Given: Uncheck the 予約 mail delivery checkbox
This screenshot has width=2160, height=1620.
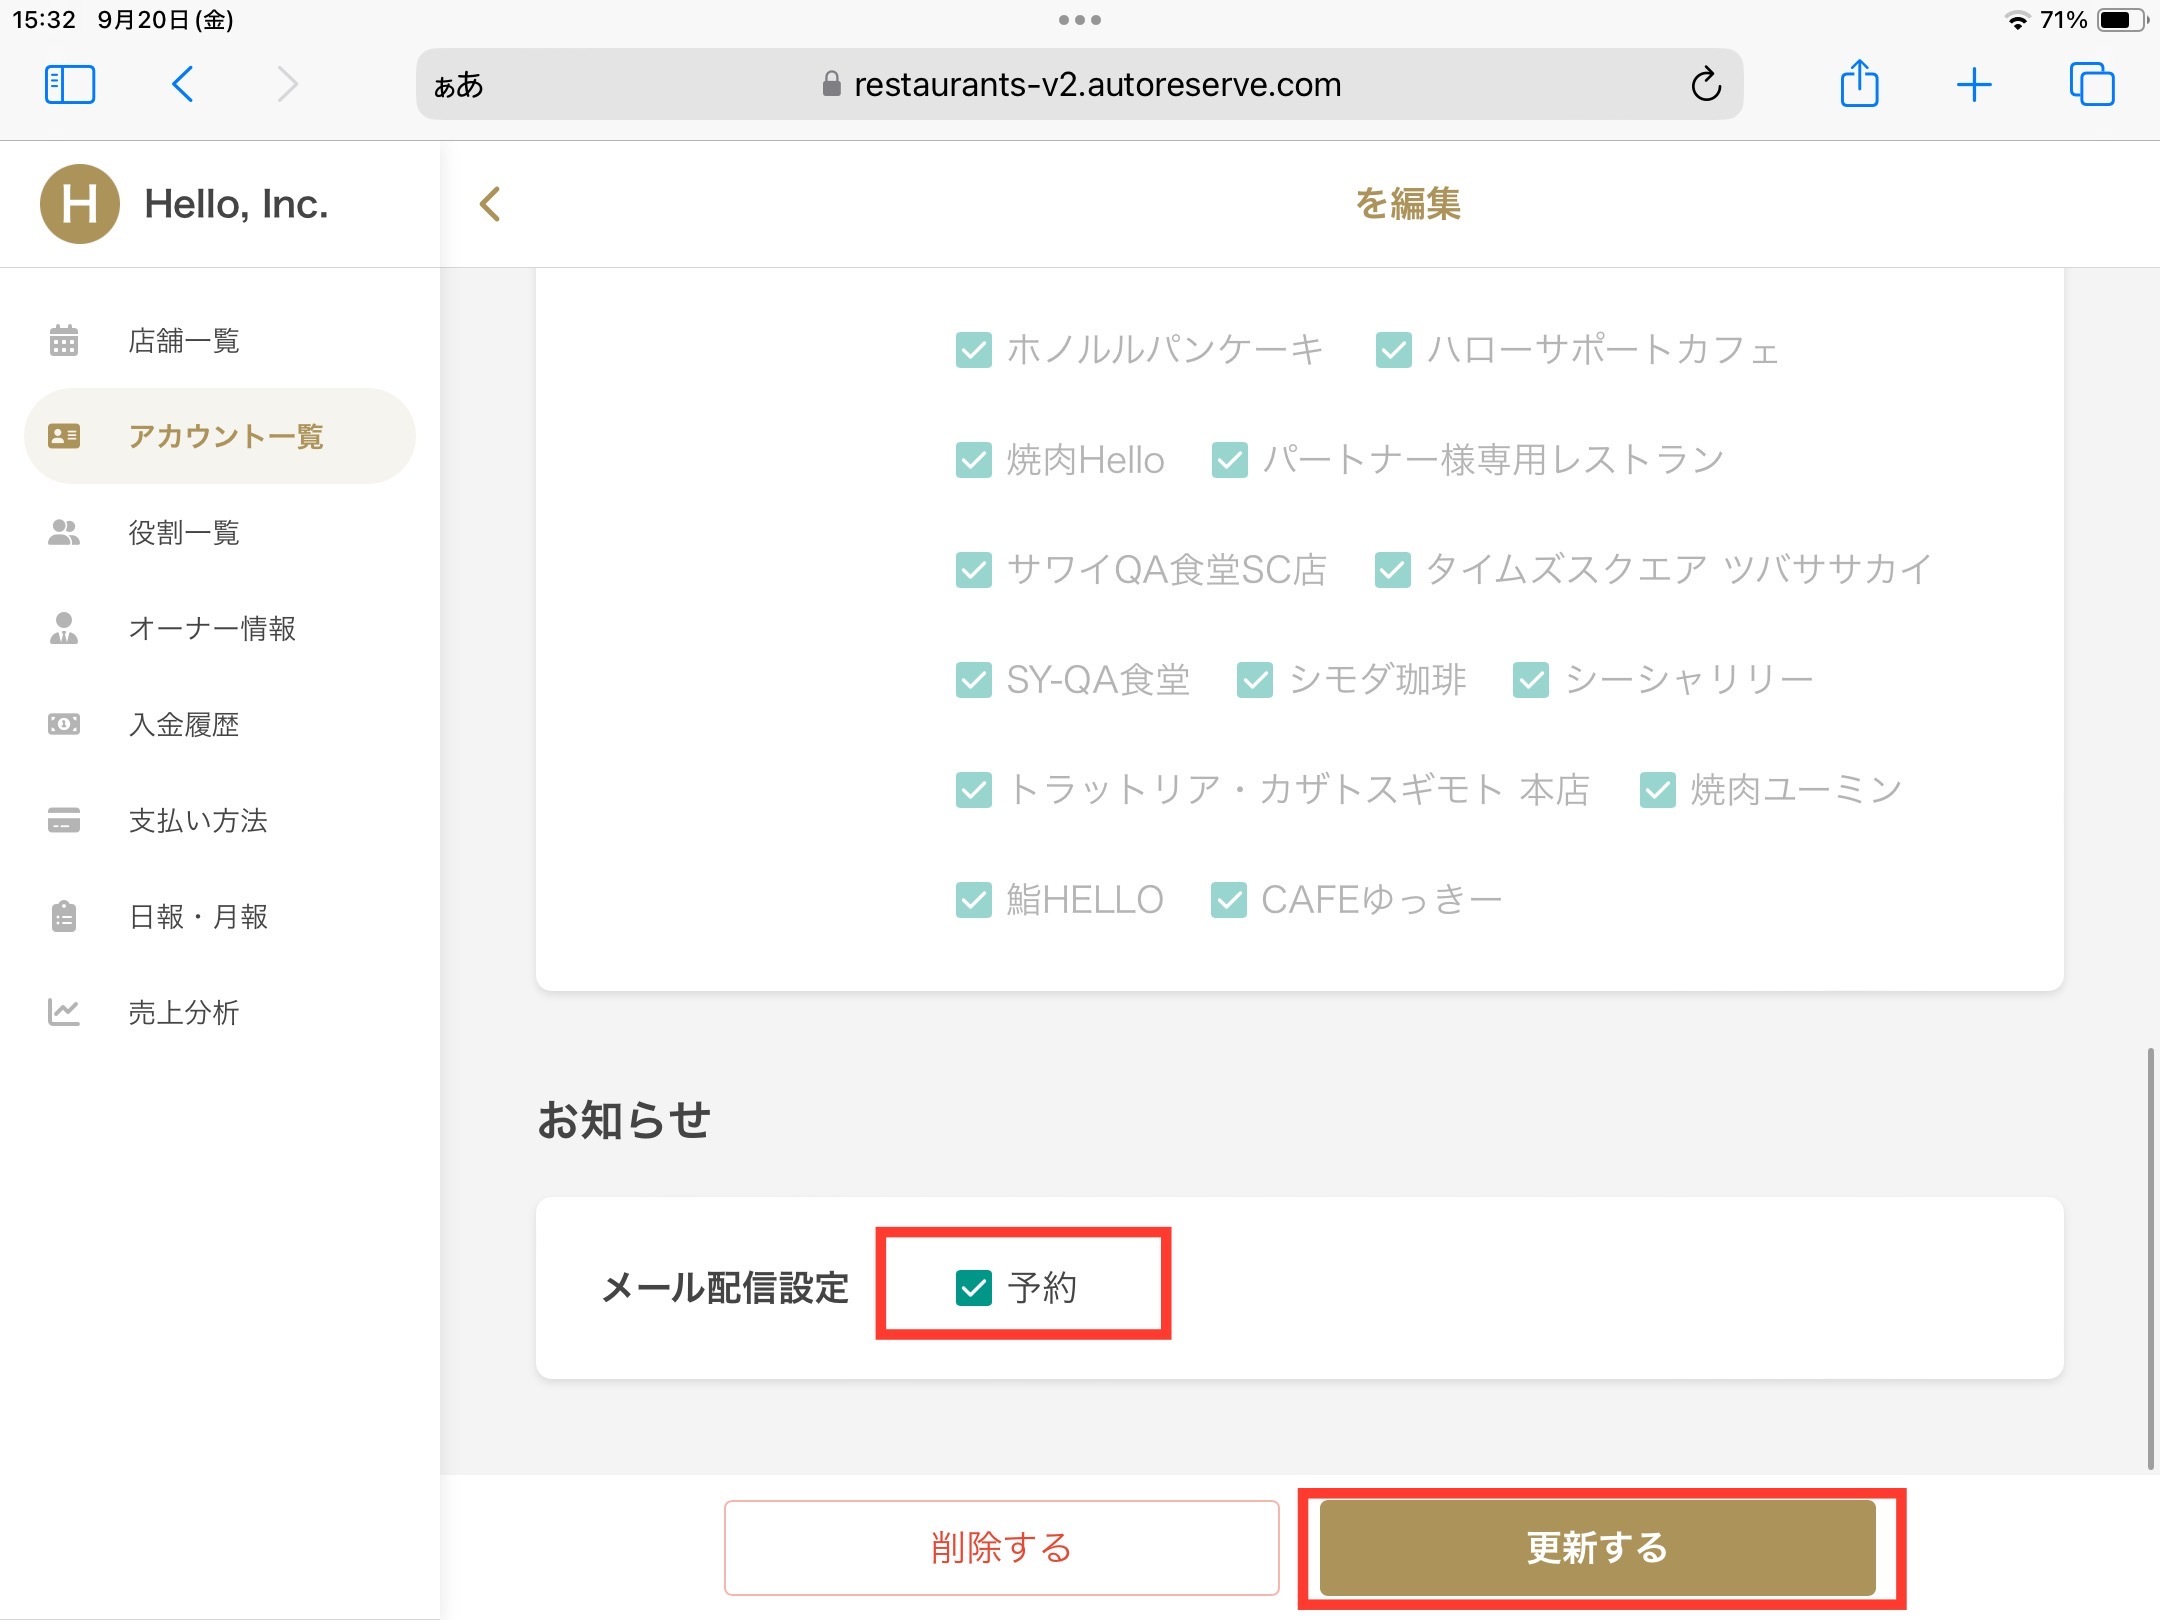Looking at the screenshot, I should [x=973, y=1288].
